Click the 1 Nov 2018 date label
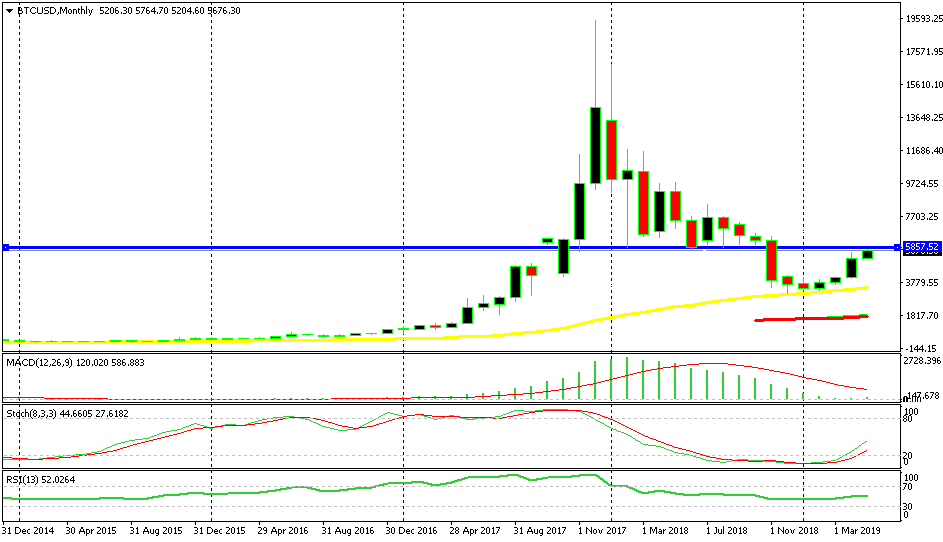The width and height of the screenshot is (943, 542). (794, 531)
